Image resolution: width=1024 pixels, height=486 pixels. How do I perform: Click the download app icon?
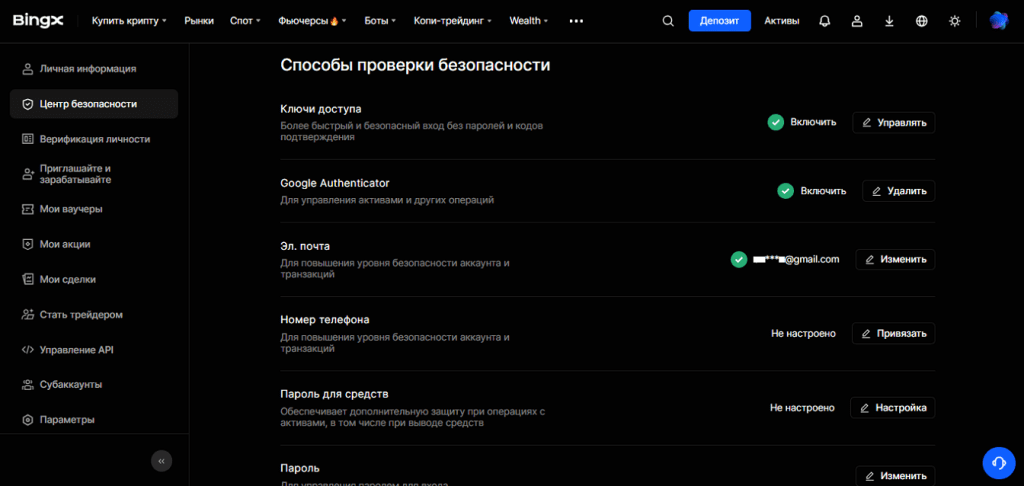[889, 21]
